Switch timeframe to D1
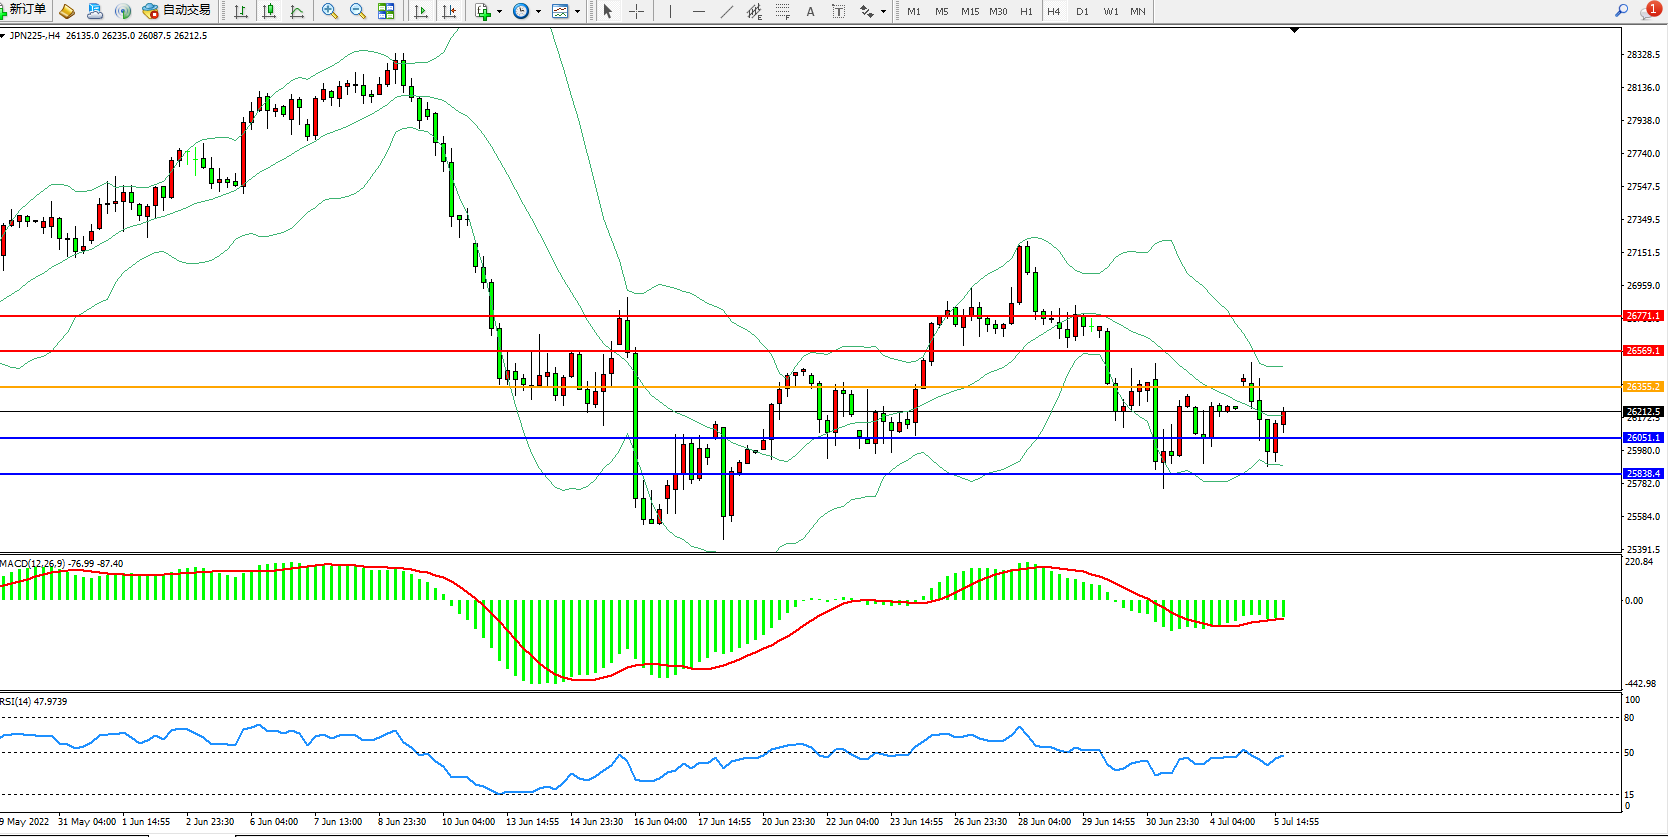 1082,11
